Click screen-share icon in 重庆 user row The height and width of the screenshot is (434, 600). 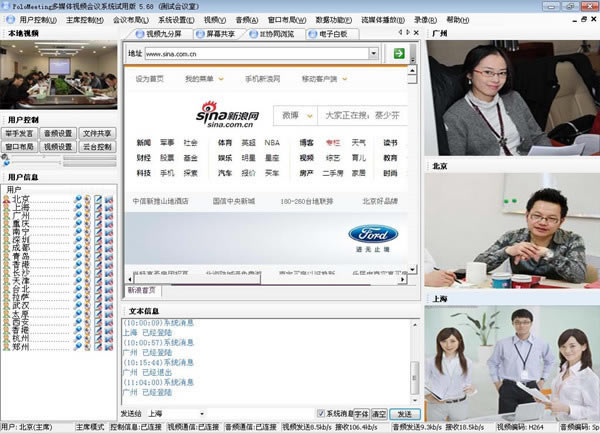coord(109,224)
